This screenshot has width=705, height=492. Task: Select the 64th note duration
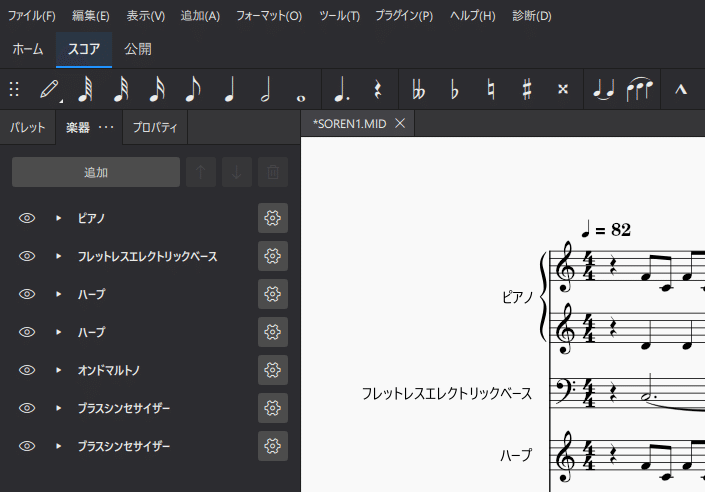coord(85,89)
